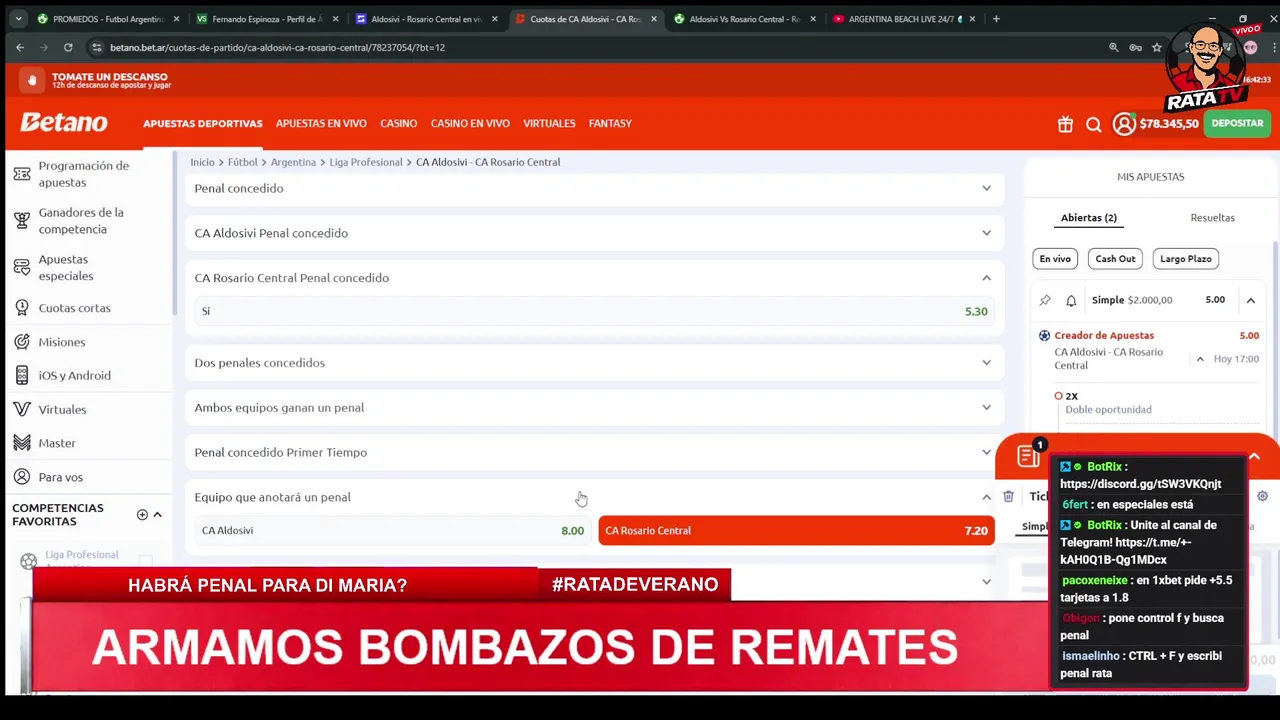
Task: Select CA Aldosivi 8.00 odds
Action: [393, 531]
